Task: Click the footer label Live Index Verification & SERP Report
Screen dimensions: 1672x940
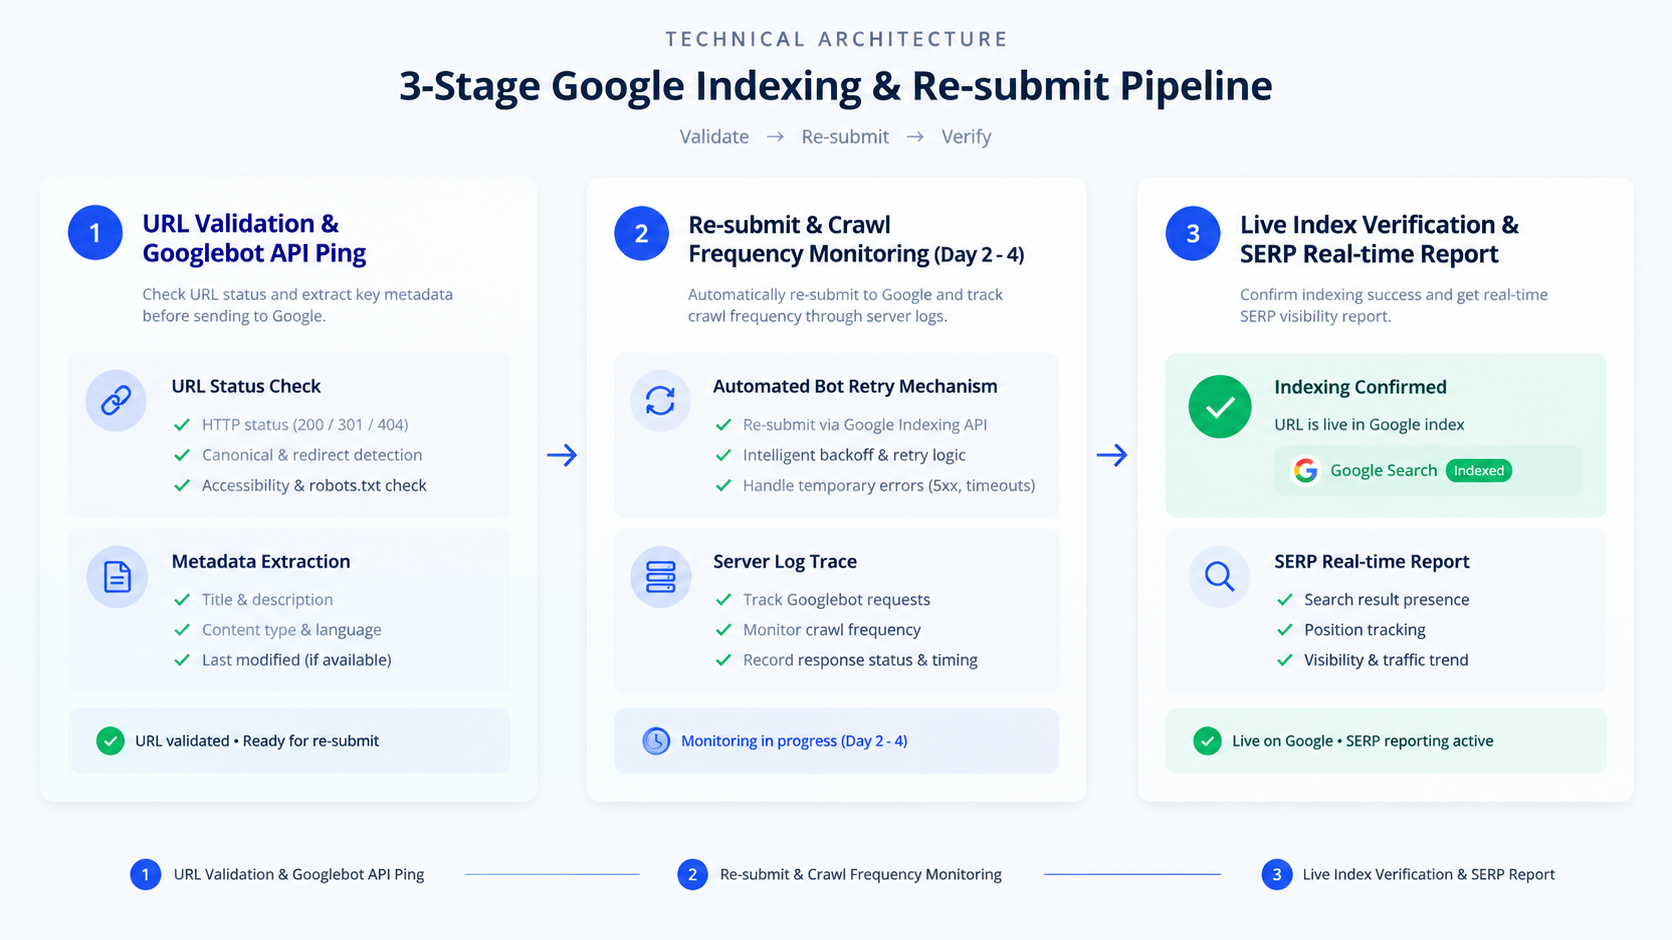Action: click(1428, 874)
